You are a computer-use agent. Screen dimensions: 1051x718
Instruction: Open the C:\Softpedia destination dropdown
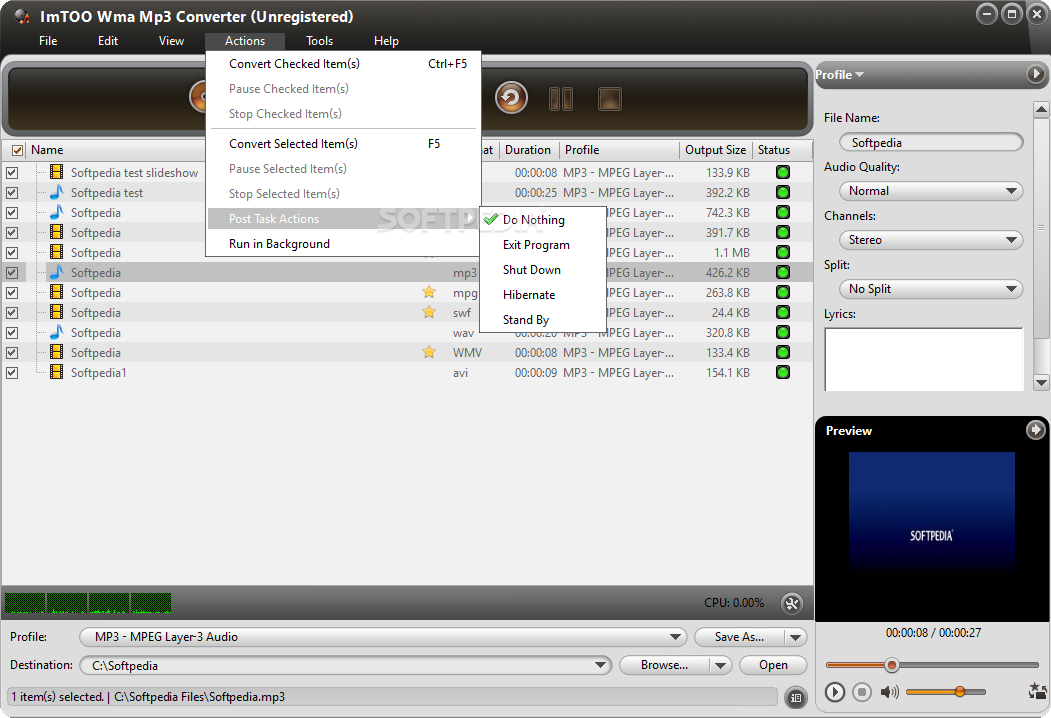click(x=346, y=666)
